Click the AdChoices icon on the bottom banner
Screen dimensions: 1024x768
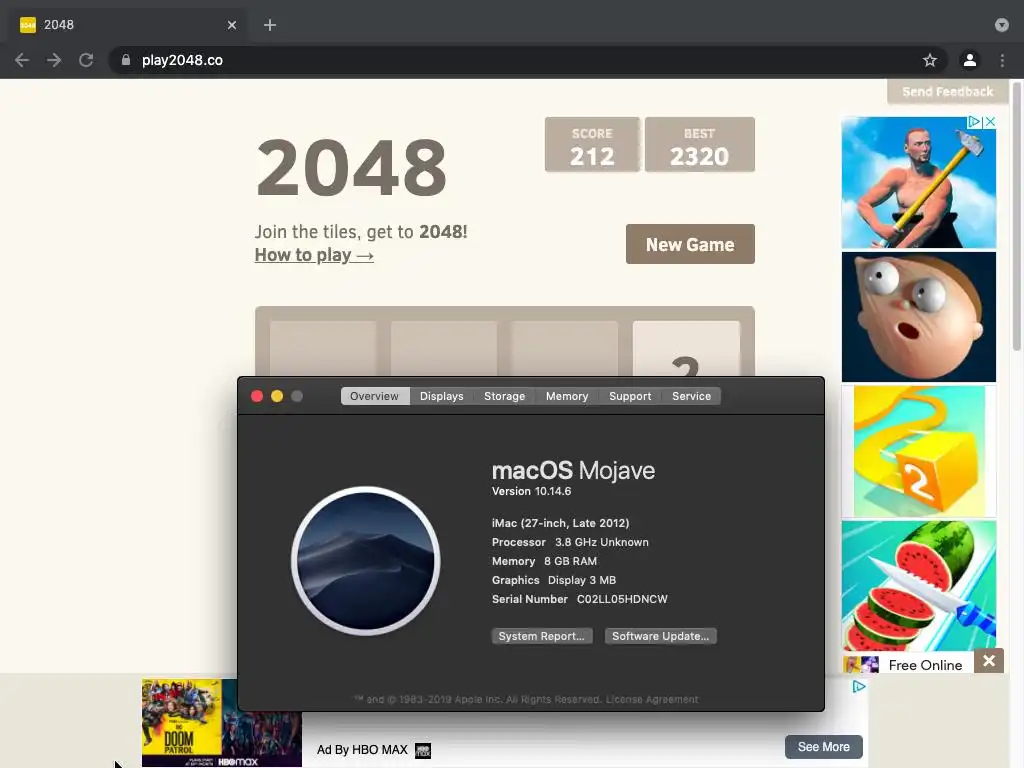[859, 686]
